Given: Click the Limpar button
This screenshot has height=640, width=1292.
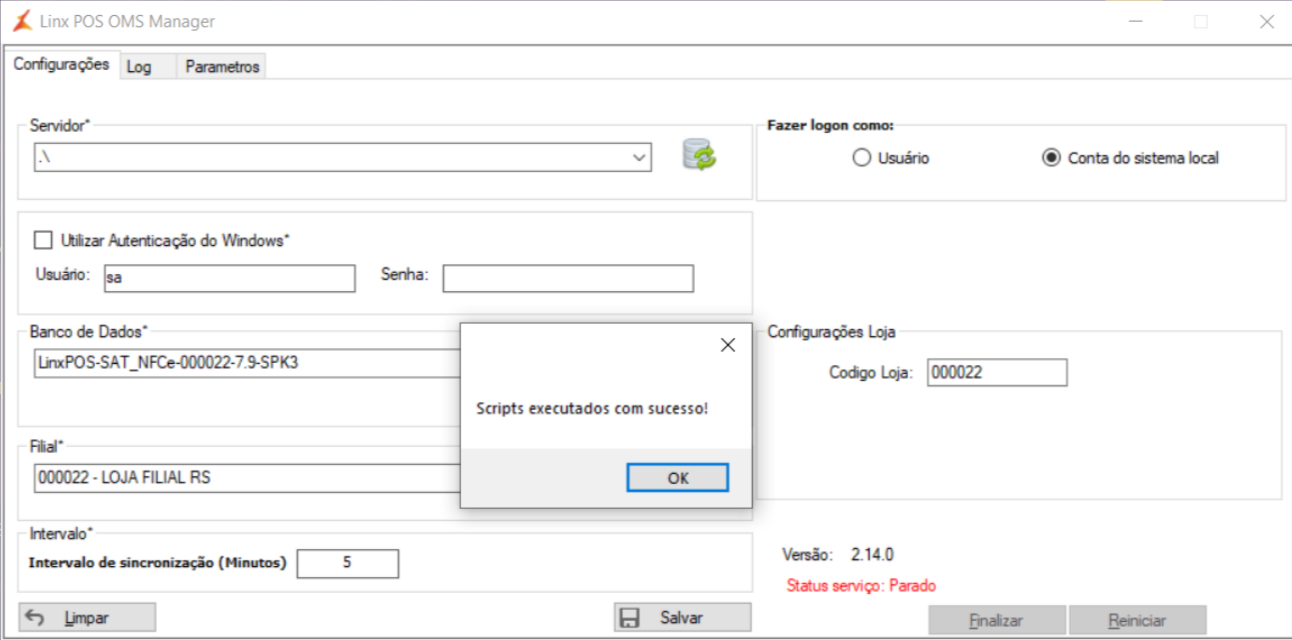Looking at the screenshot, I should point(88,618).
